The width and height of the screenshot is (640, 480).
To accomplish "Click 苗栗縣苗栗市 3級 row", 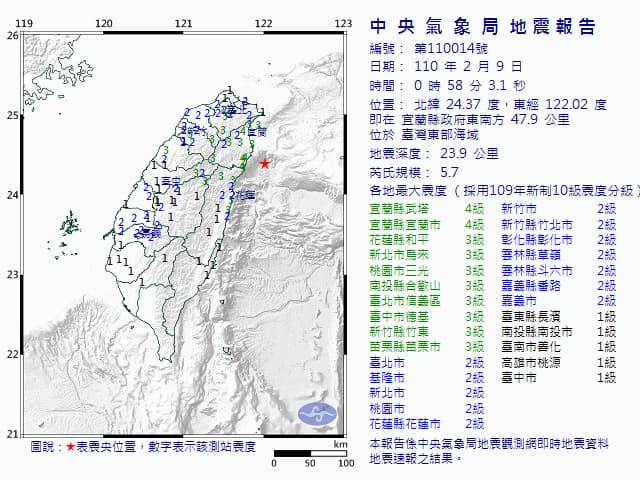I will 427,347.
